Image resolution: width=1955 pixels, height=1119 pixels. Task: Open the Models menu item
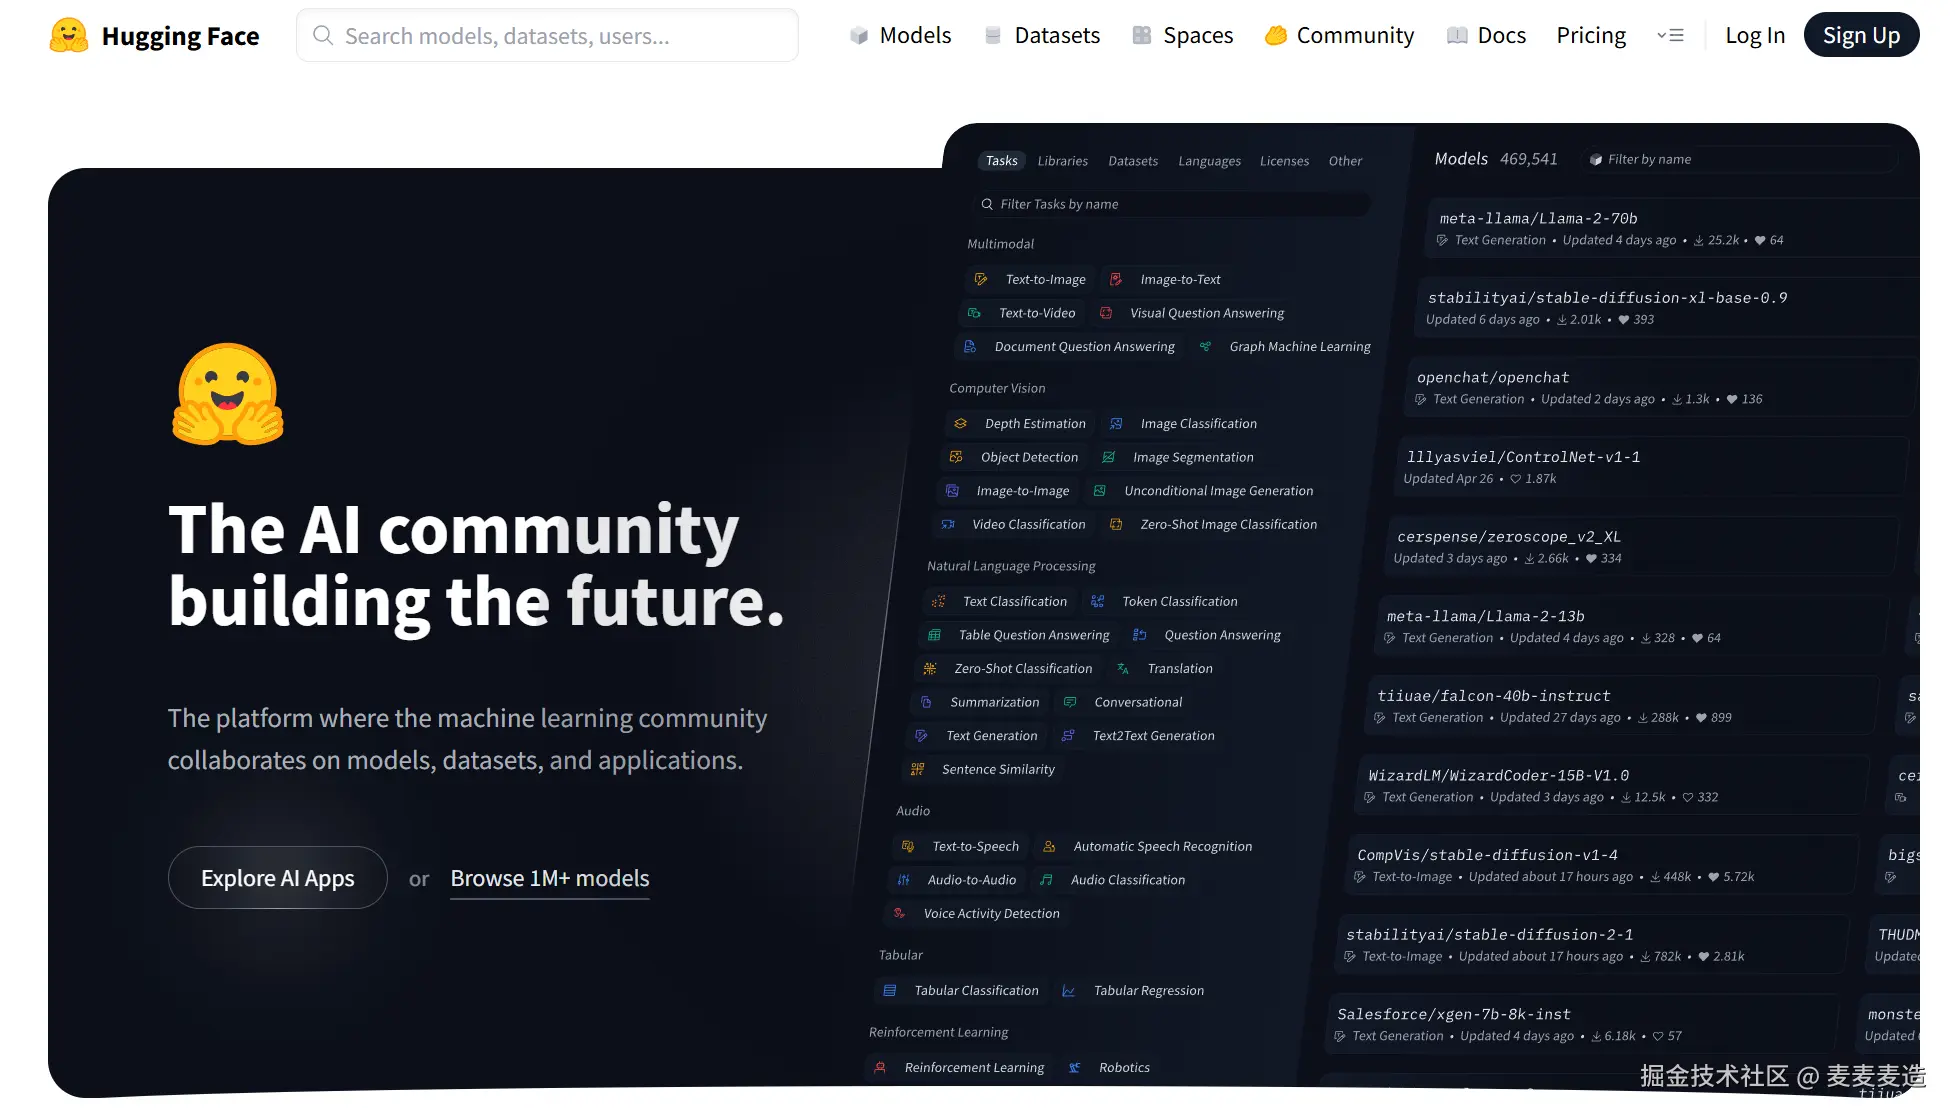coord(914,36)
